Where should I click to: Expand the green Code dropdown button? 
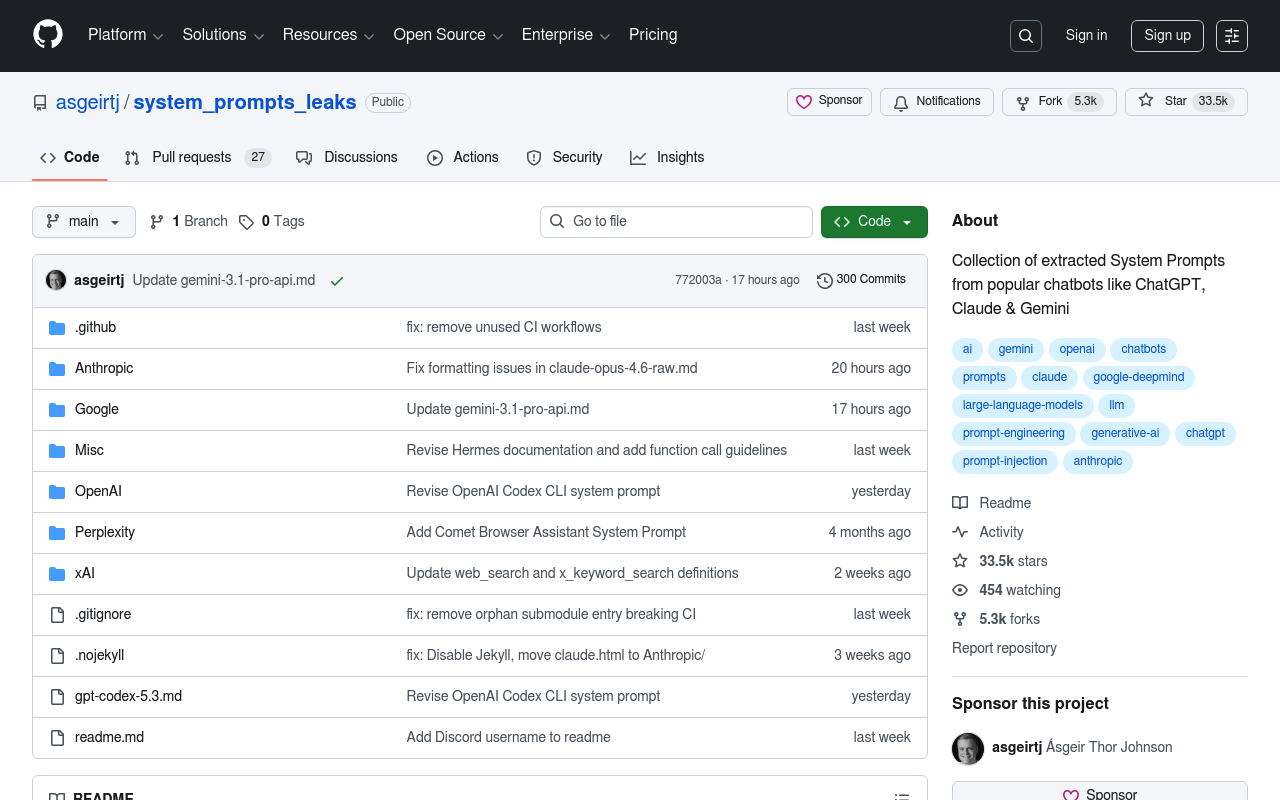tap(874, 222)
